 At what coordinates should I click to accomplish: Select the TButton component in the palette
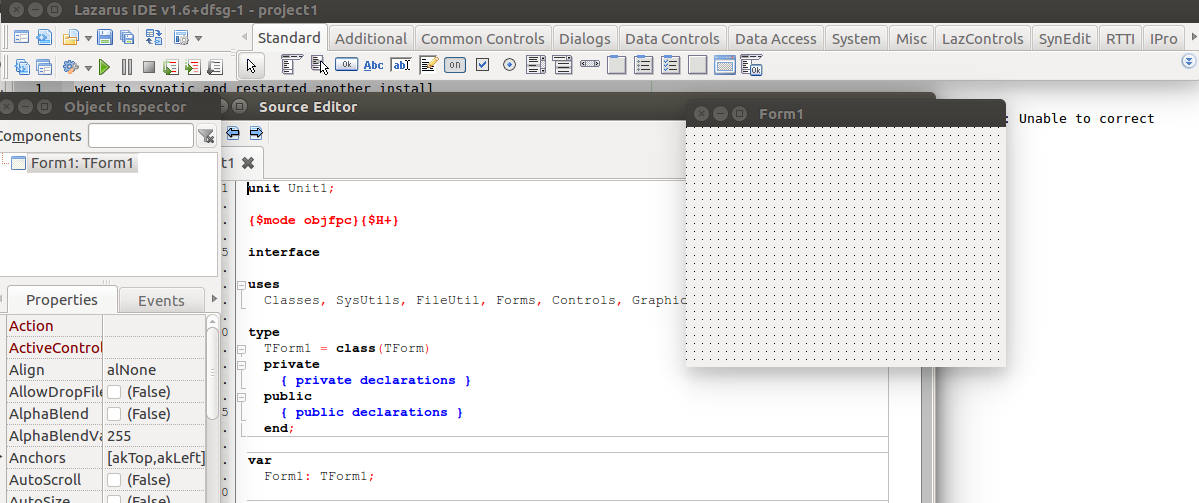[x=347, y=66]
